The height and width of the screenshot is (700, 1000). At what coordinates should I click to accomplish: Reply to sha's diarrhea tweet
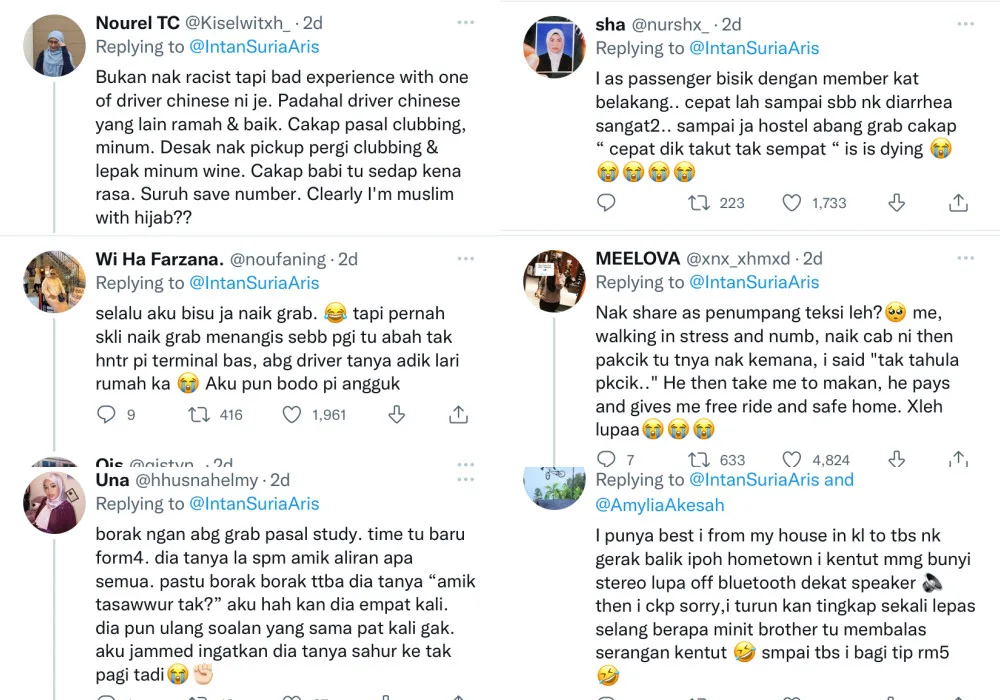(x=606, y=203)
